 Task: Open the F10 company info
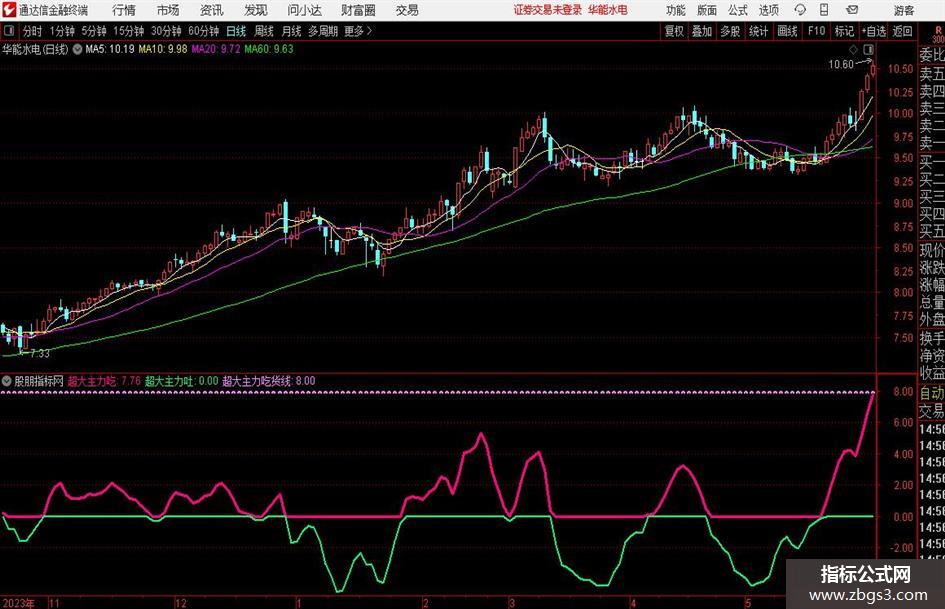pyautogui.click(x=817, y=31)
